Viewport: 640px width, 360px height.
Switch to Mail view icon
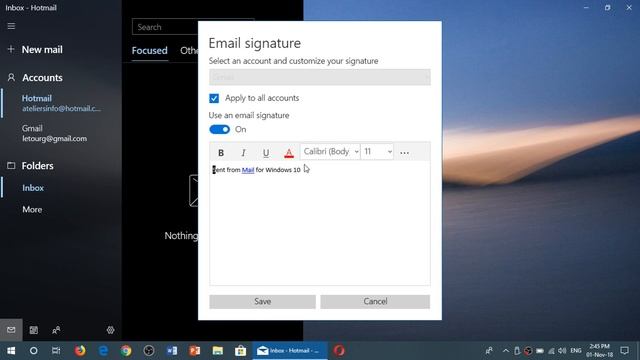pos(11,330)
